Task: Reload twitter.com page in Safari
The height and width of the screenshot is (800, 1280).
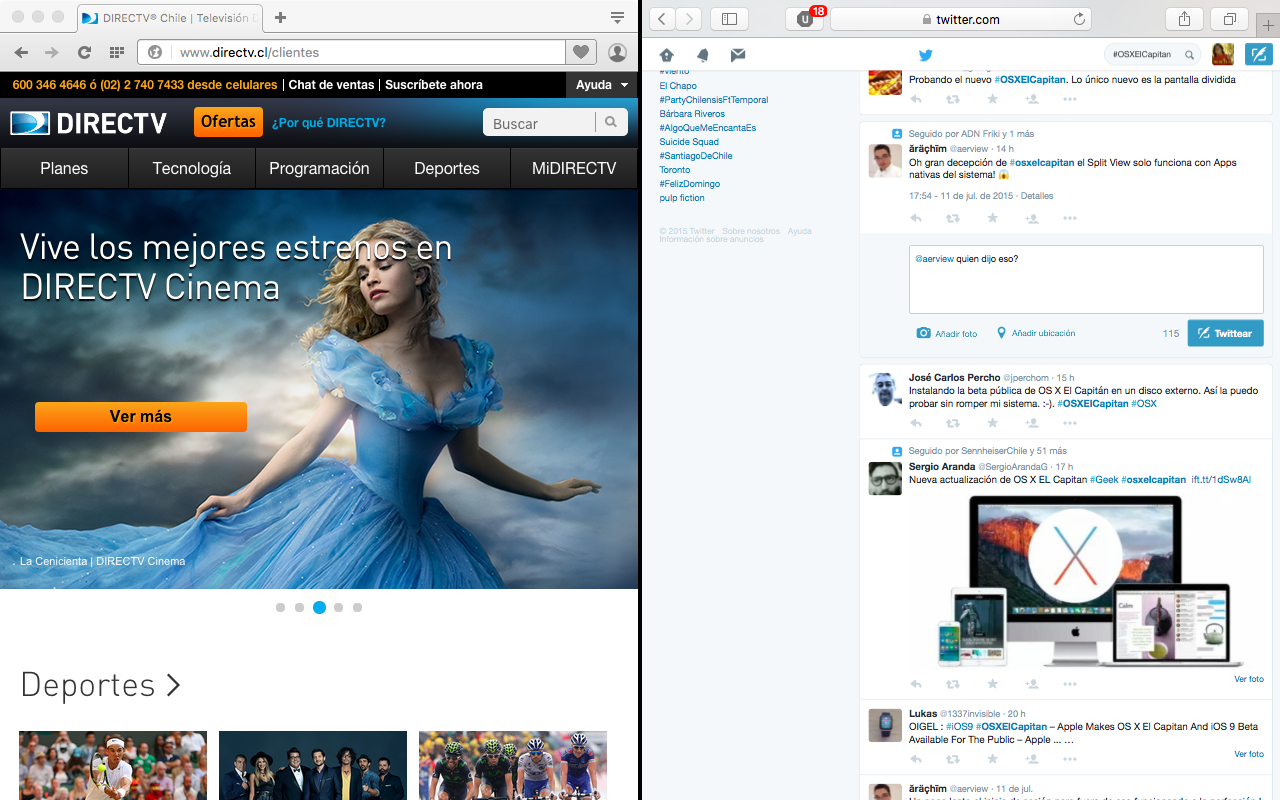Action: [x=1079, y=19]
